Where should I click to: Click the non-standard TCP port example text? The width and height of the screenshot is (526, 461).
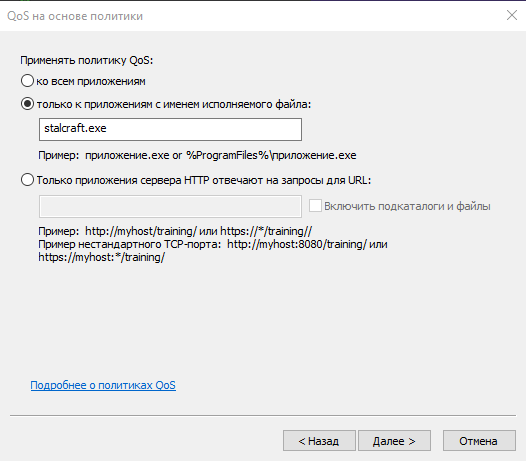click(x=213, y=251)
